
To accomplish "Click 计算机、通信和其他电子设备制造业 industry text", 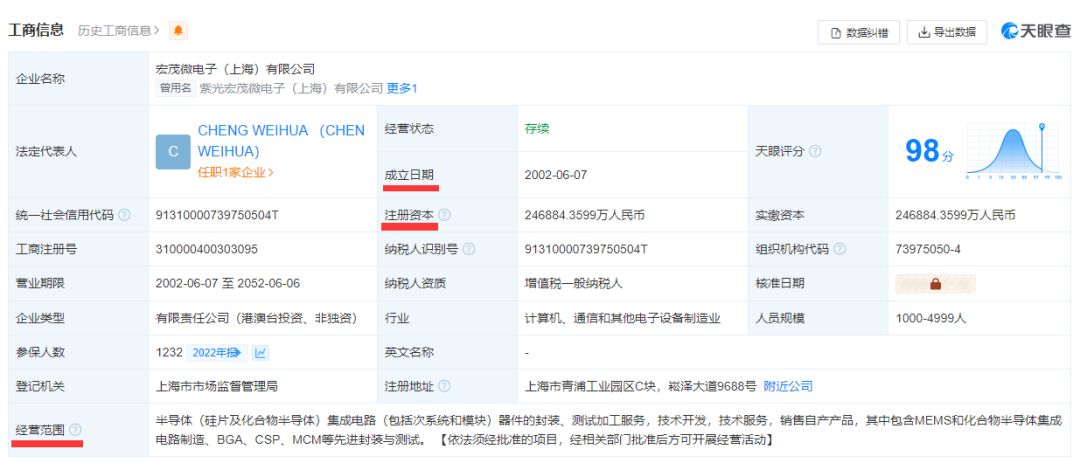I will pos(623,318).
